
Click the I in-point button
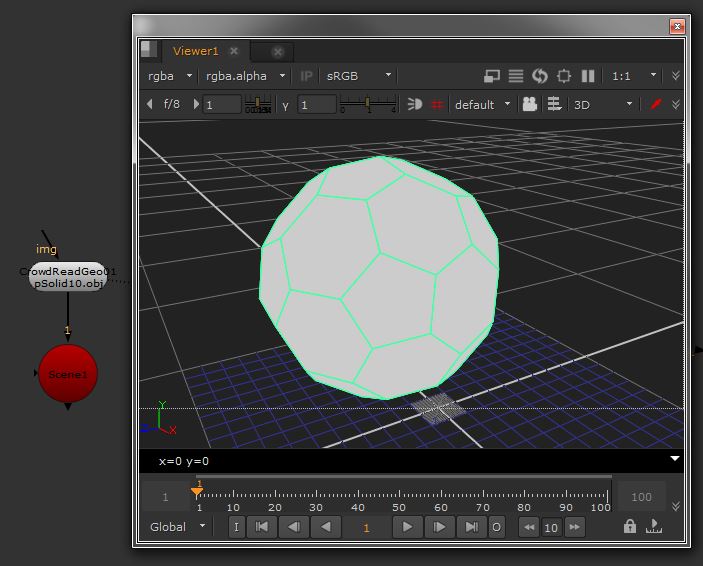[x=236, y=527]
